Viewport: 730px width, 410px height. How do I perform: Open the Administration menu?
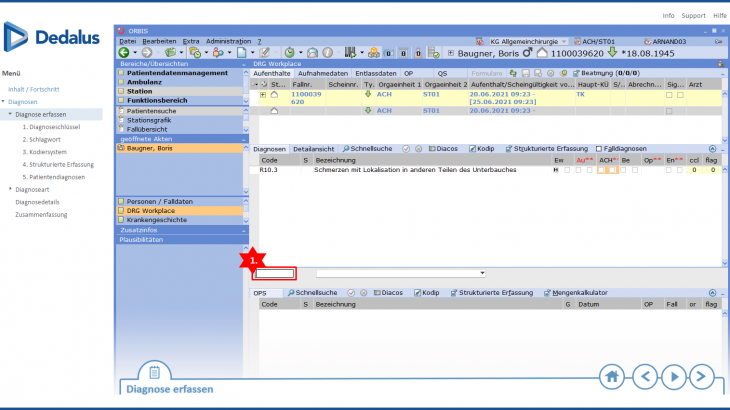pyautogui.click(x=228, y=40)
